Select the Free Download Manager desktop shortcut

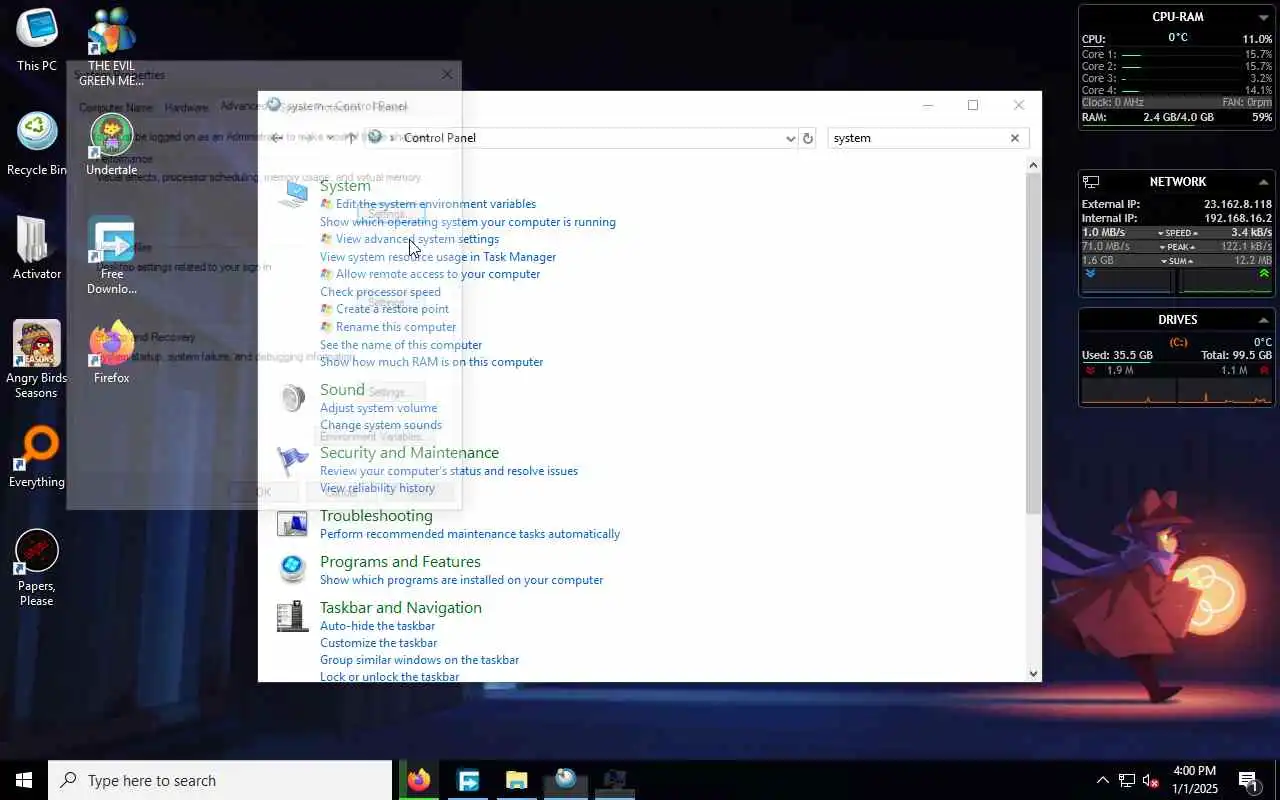pos(112,255)
